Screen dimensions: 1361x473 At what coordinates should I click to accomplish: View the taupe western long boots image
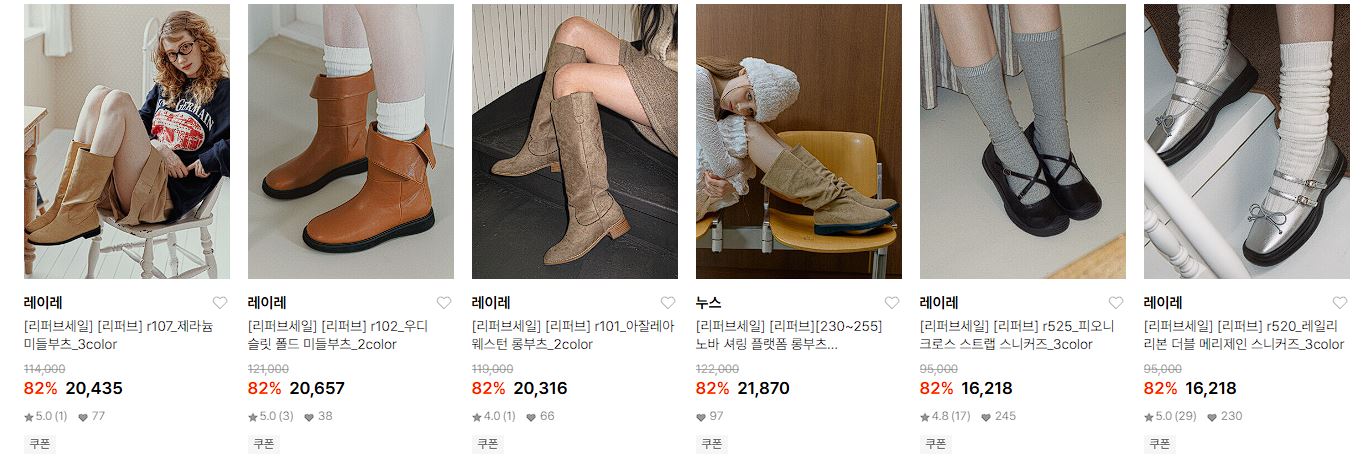[575, 141]
